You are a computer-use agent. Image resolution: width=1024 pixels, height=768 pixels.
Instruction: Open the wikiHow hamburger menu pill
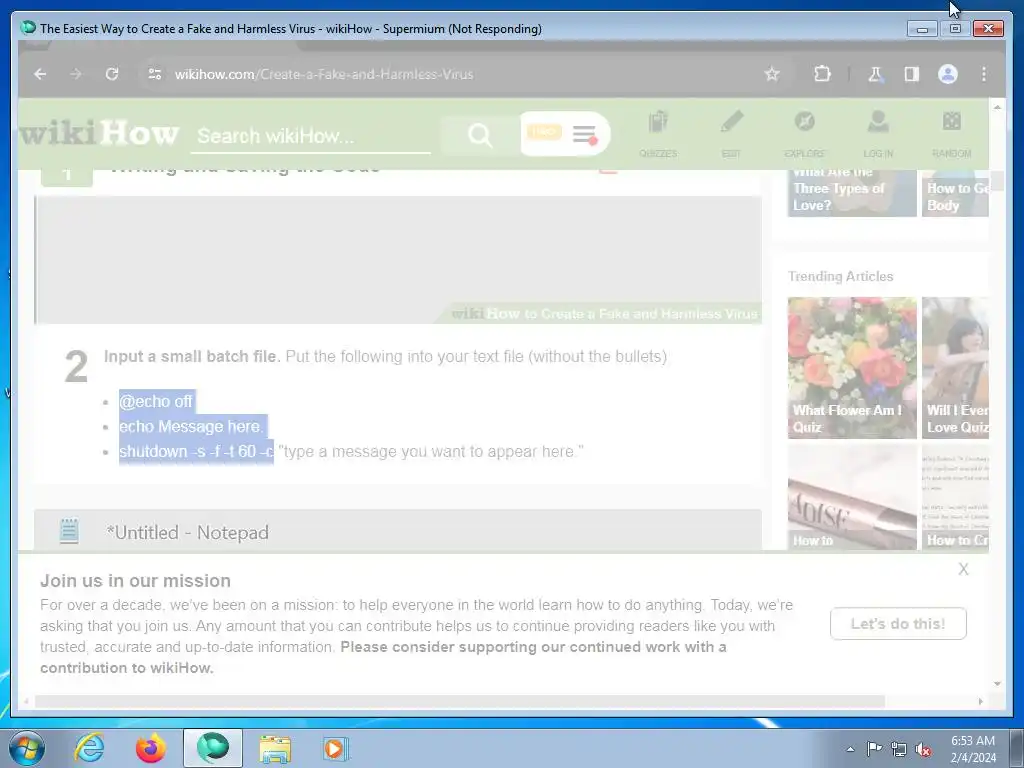point(565,134)
